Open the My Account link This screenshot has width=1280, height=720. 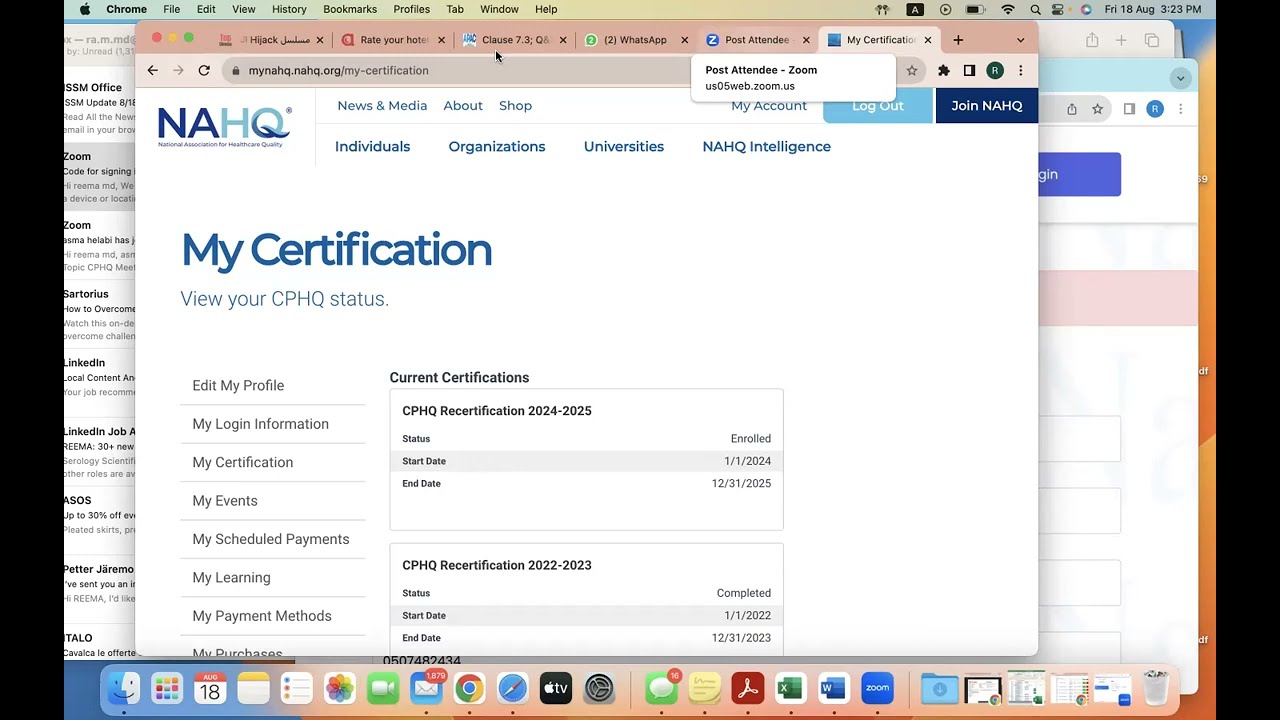click(769, 106)
